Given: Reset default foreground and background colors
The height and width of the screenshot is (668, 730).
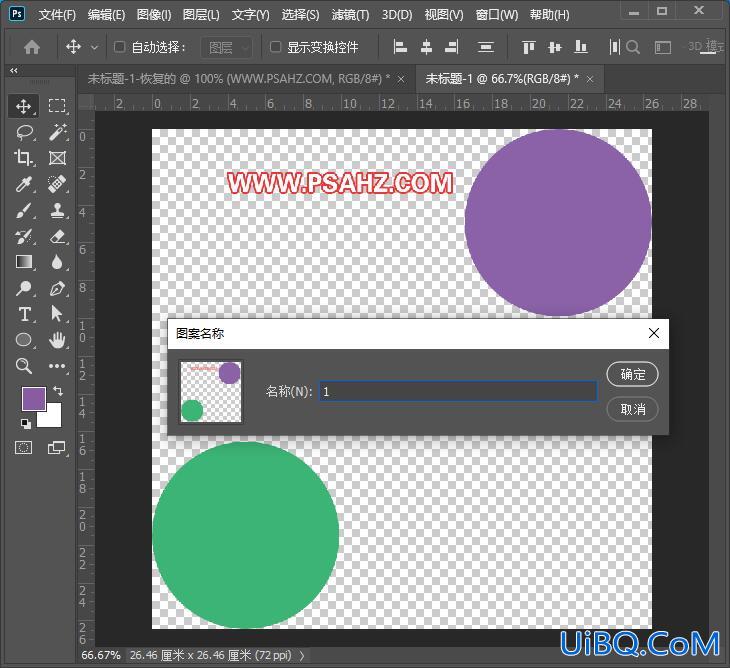Looking at the screenshot, I should (x=26, y=424).
